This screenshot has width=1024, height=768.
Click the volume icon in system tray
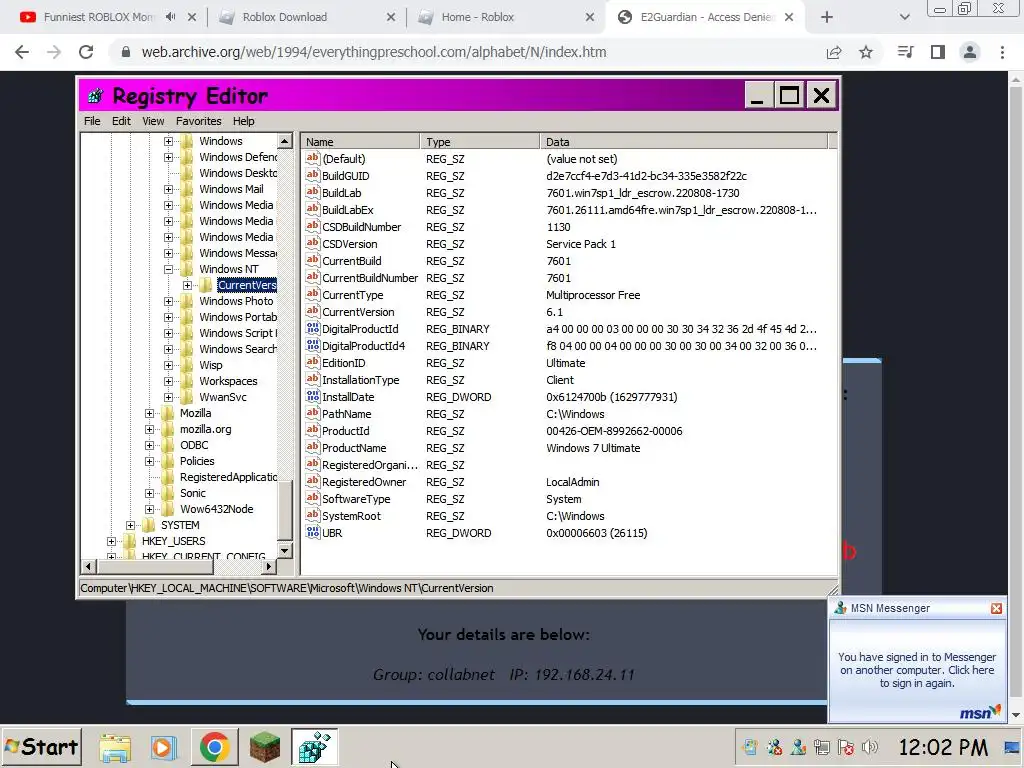(869, 747)
